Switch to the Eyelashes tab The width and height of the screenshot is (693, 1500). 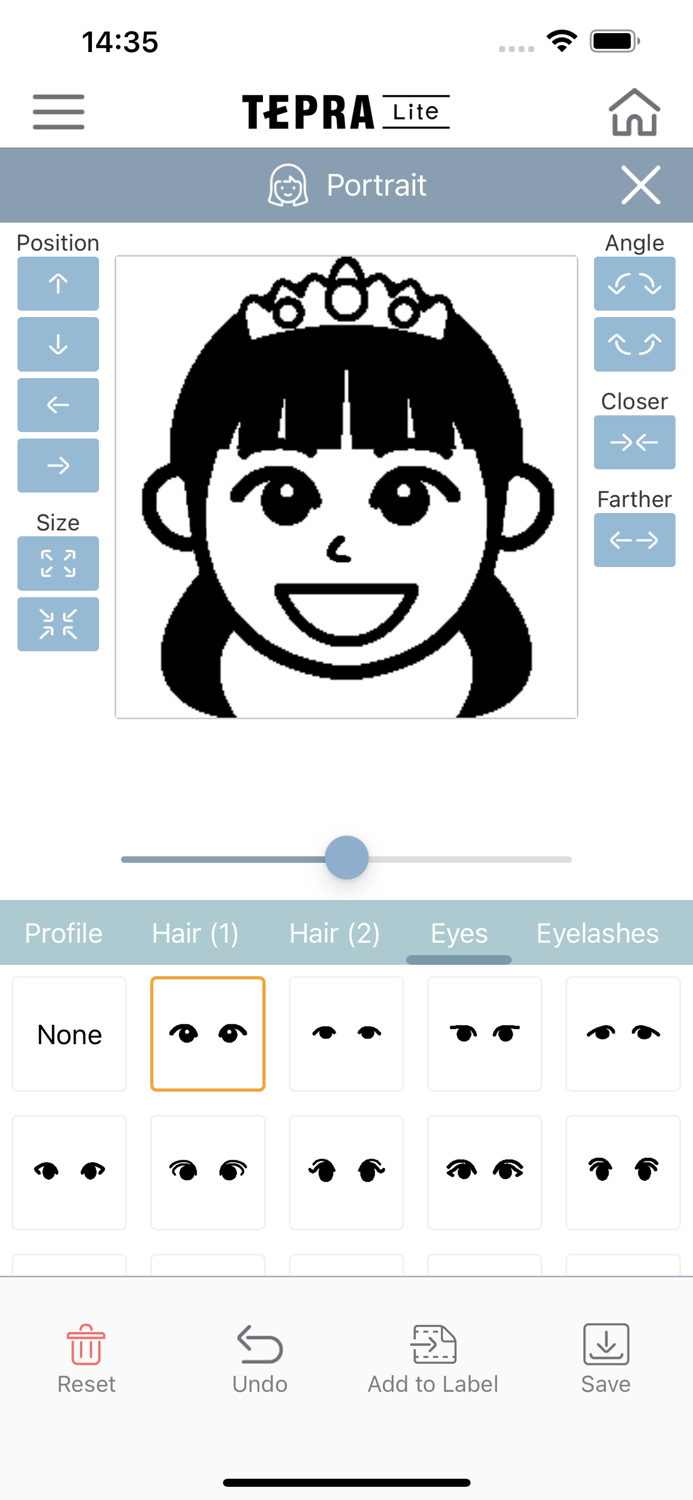point(597,933)
